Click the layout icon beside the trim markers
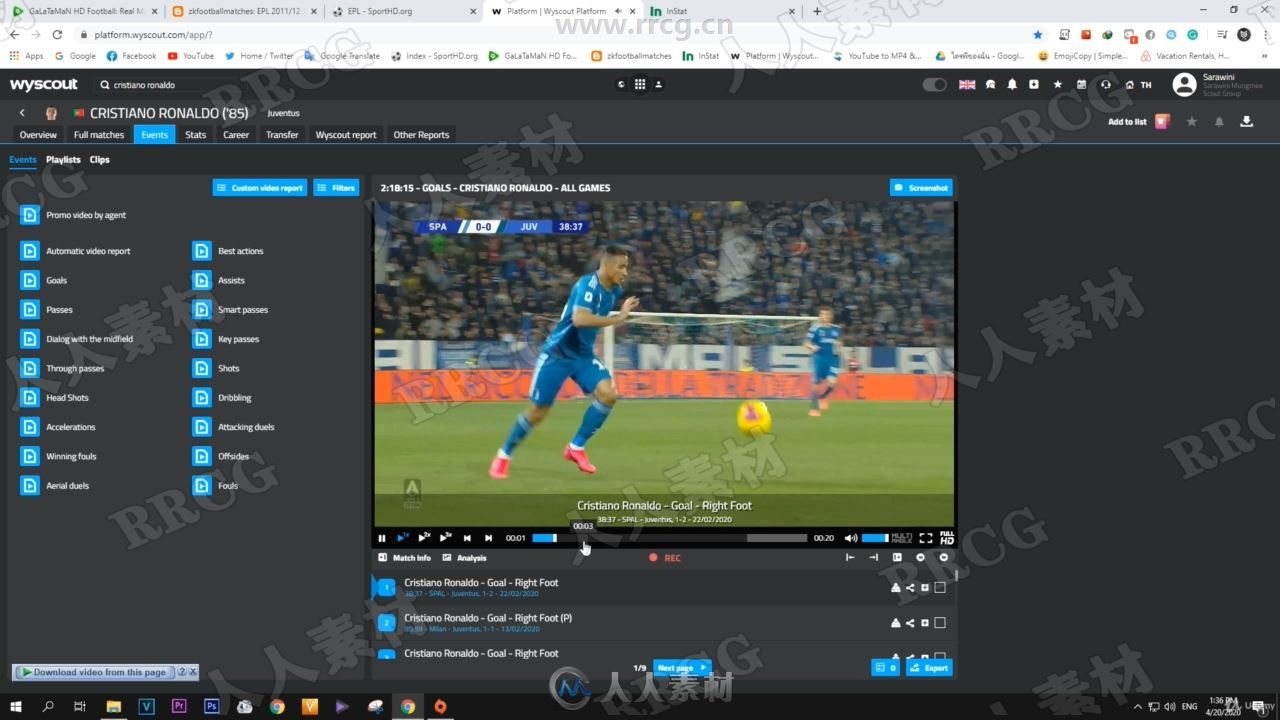 pyautogui.click(x=897, y=558)
